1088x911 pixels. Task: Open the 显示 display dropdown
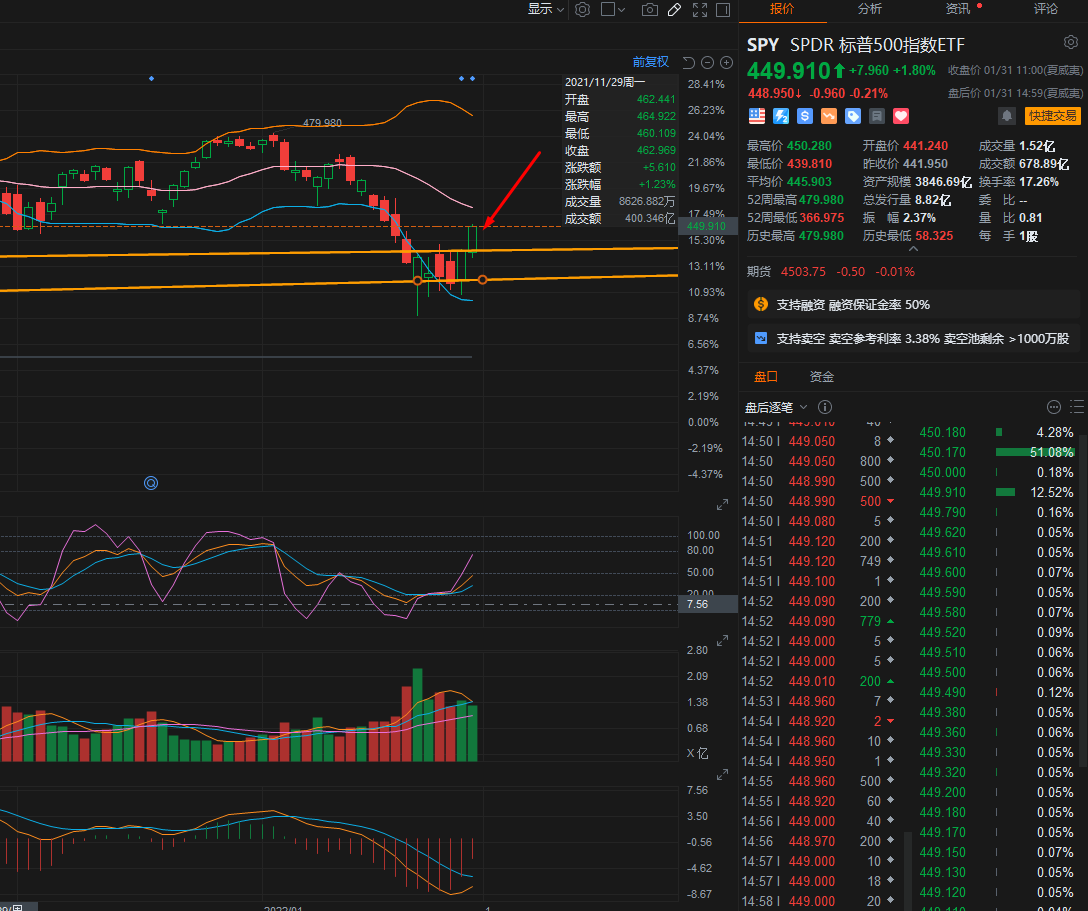point(545,9)
